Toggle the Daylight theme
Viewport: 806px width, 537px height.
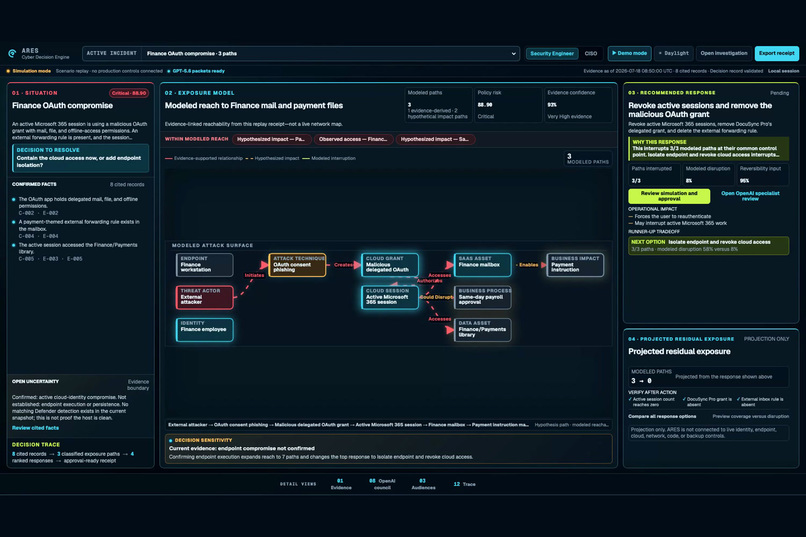click(x=673, y=53)
